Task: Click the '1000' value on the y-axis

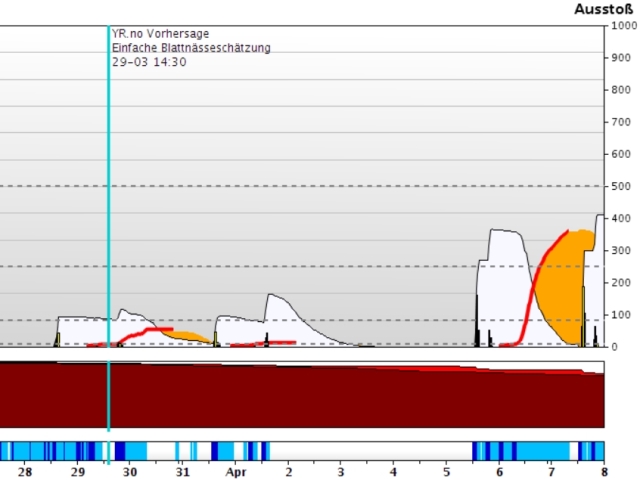Action: click(x=622, y=26)
